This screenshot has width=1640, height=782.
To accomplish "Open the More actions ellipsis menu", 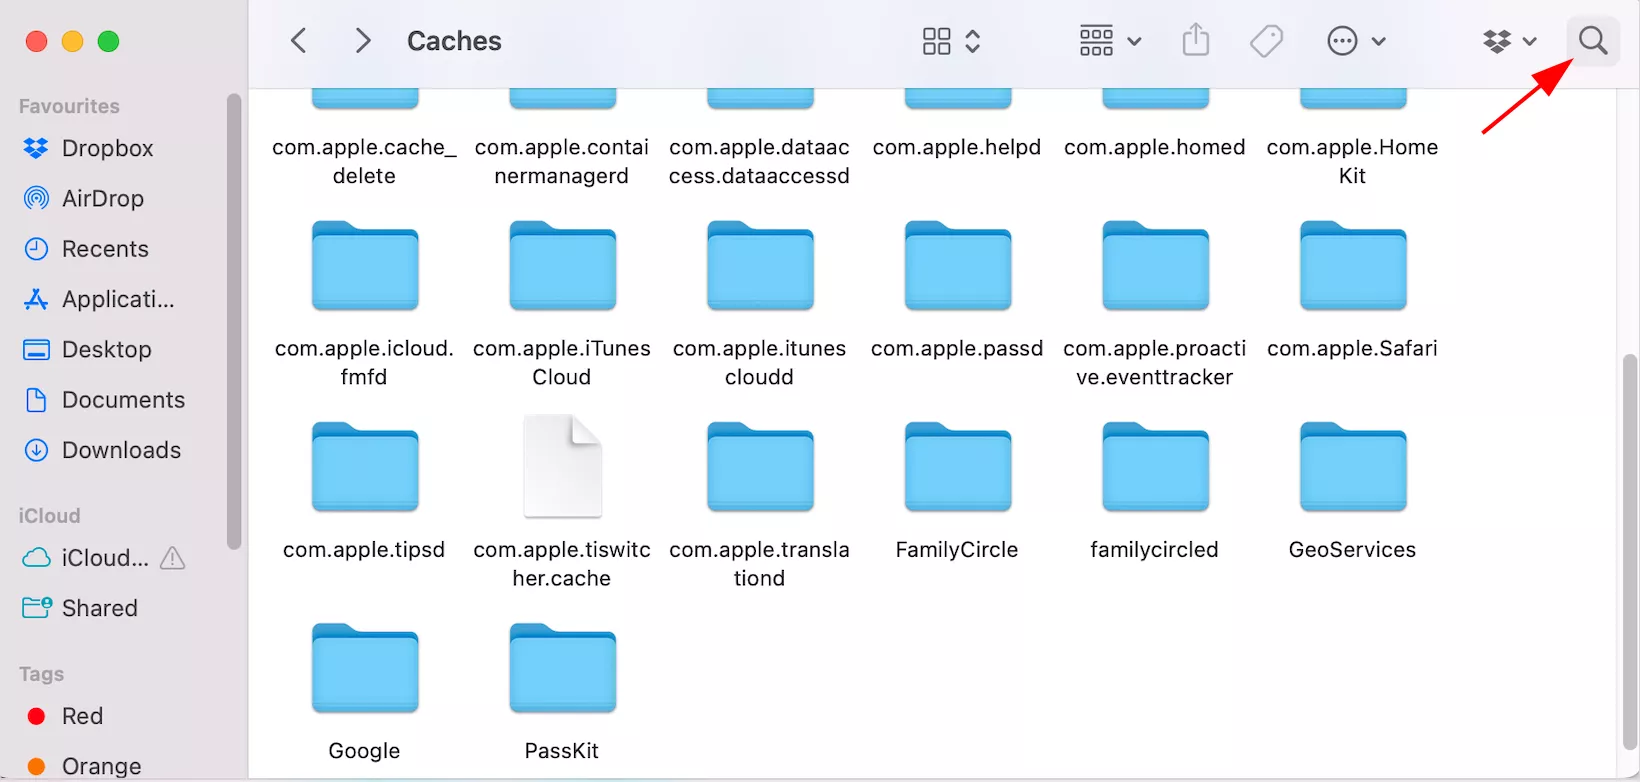I will [1355, 41].
